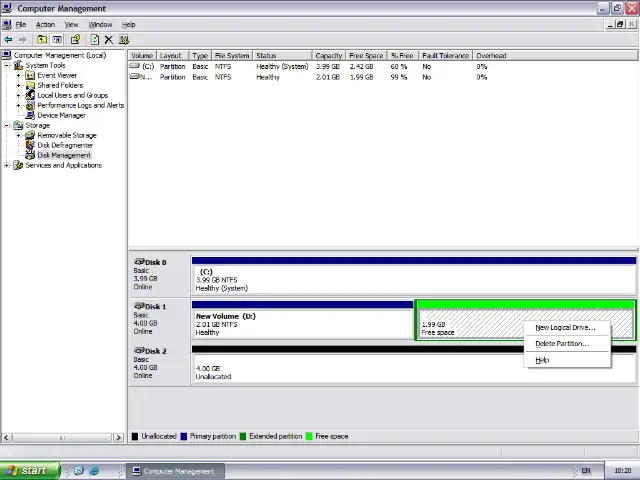This screenshot has width=640, height=480.
Task: Expand the Shared Folders node
Action: [18, 85]
